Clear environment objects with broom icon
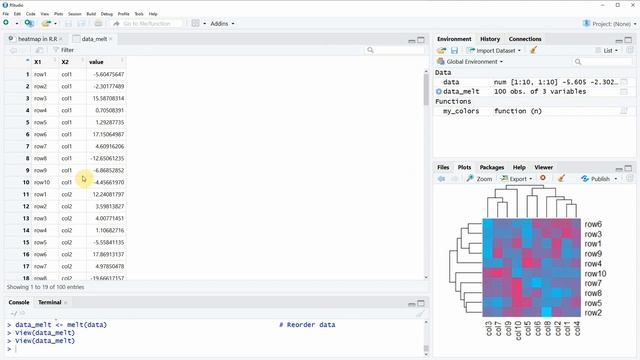Image resolution: width=640 pixels, height=360 pixels. point(533,51)
